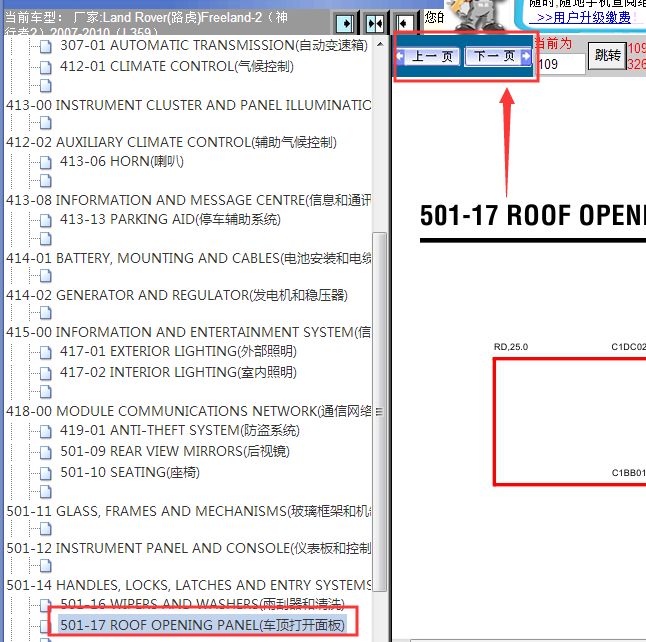Select 307-01 AUTOMATIC TRANSMISSION tree item
The image size is (646, 642).
214,45
